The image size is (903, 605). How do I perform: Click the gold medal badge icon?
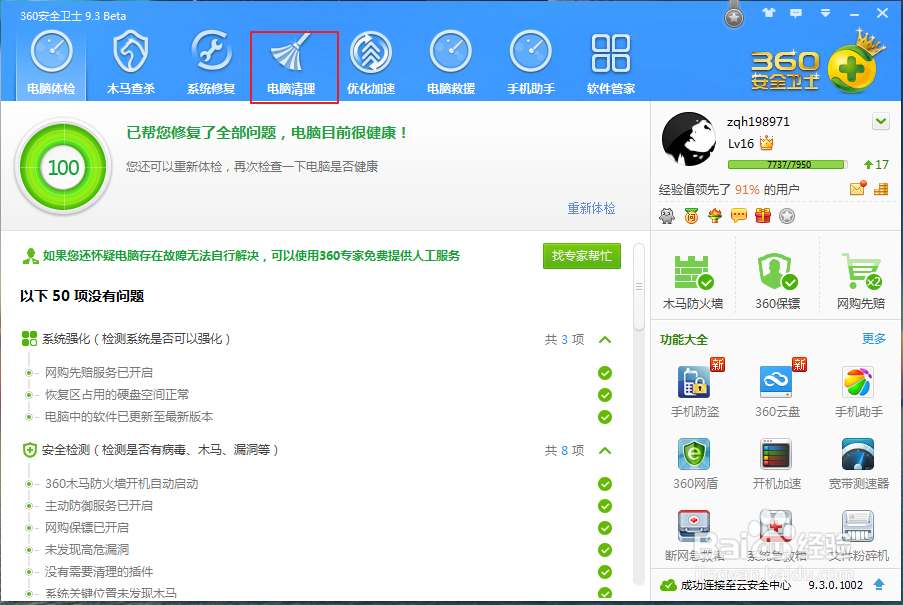coord(691,216)
